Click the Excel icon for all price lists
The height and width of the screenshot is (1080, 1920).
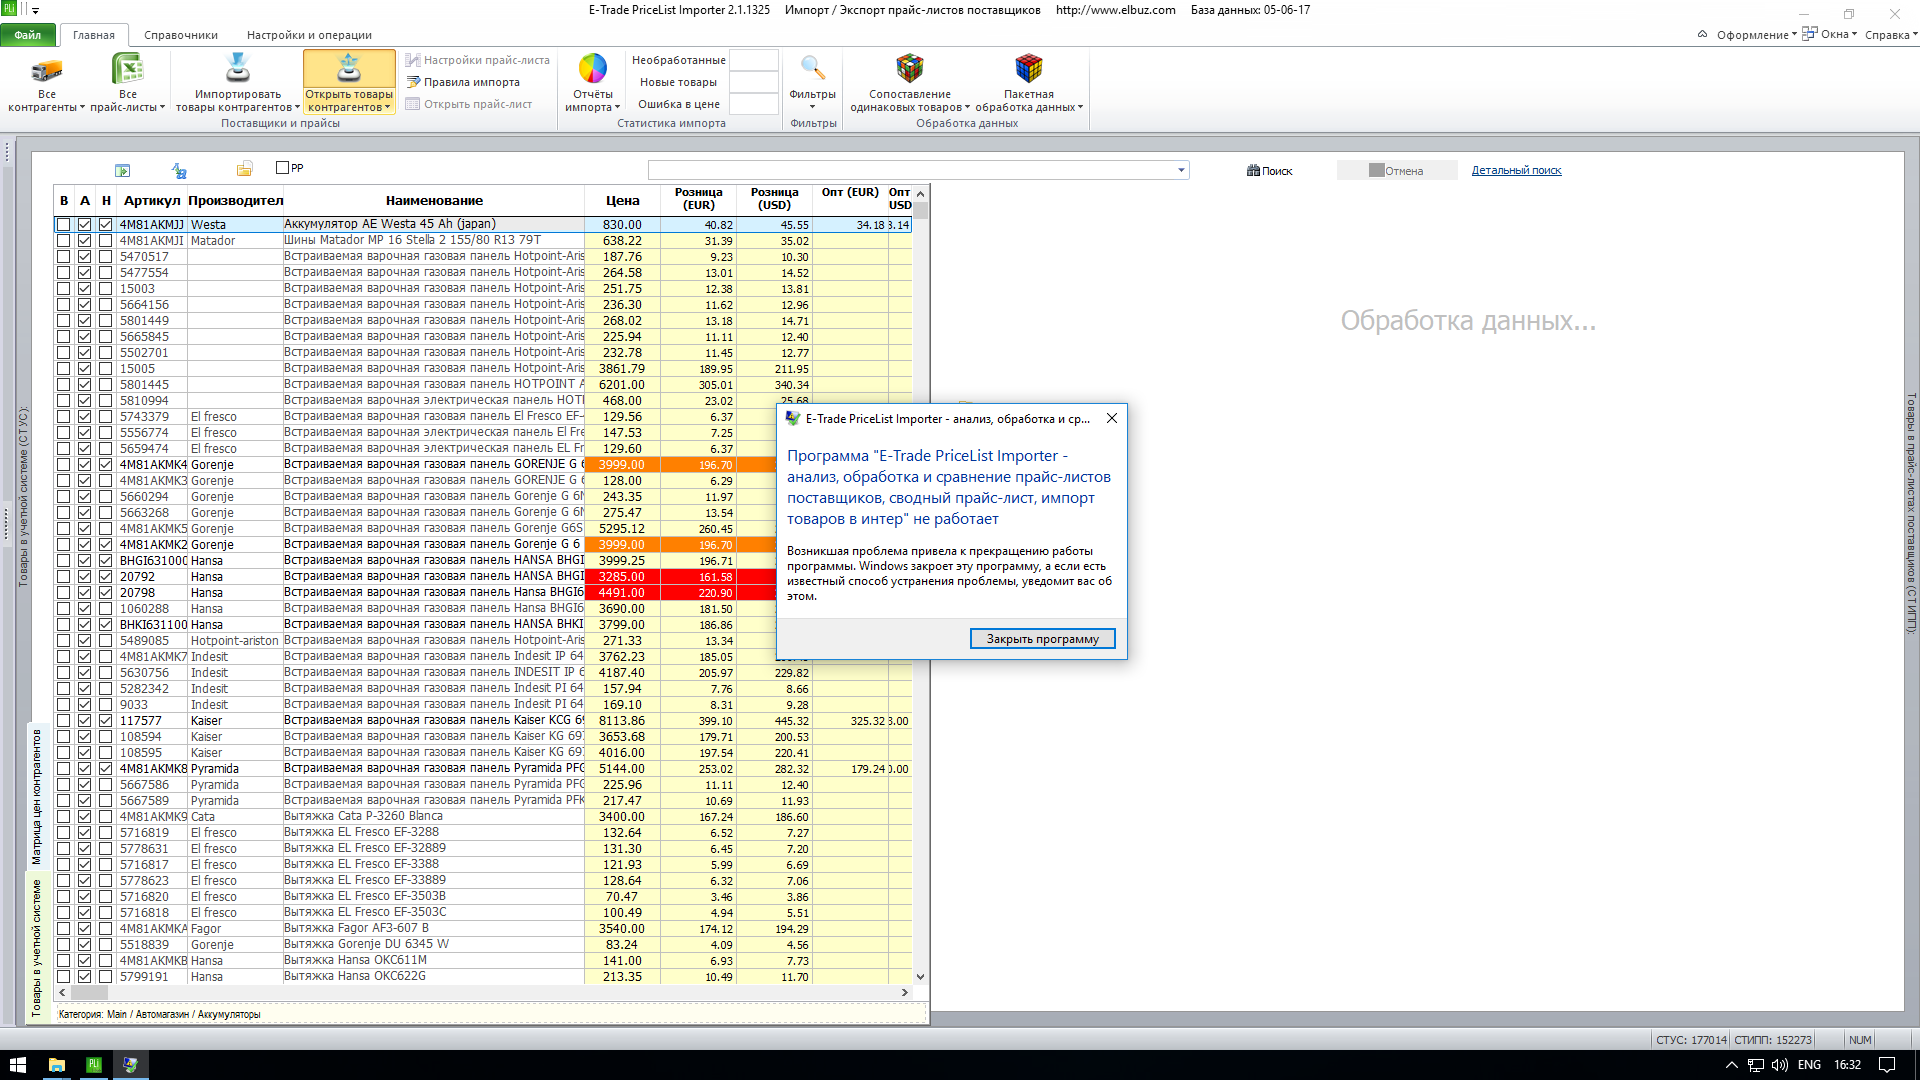pyautogui.click(x=128, y=69)
